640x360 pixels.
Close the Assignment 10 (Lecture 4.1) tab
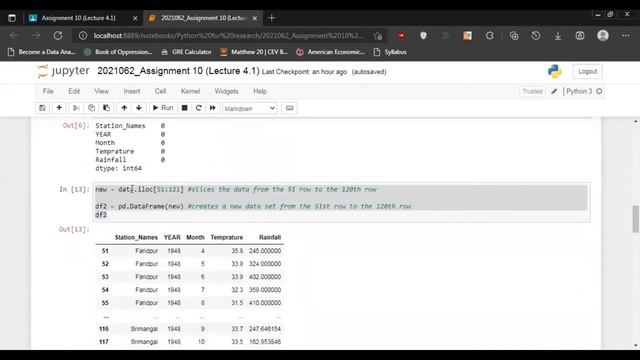135,18
